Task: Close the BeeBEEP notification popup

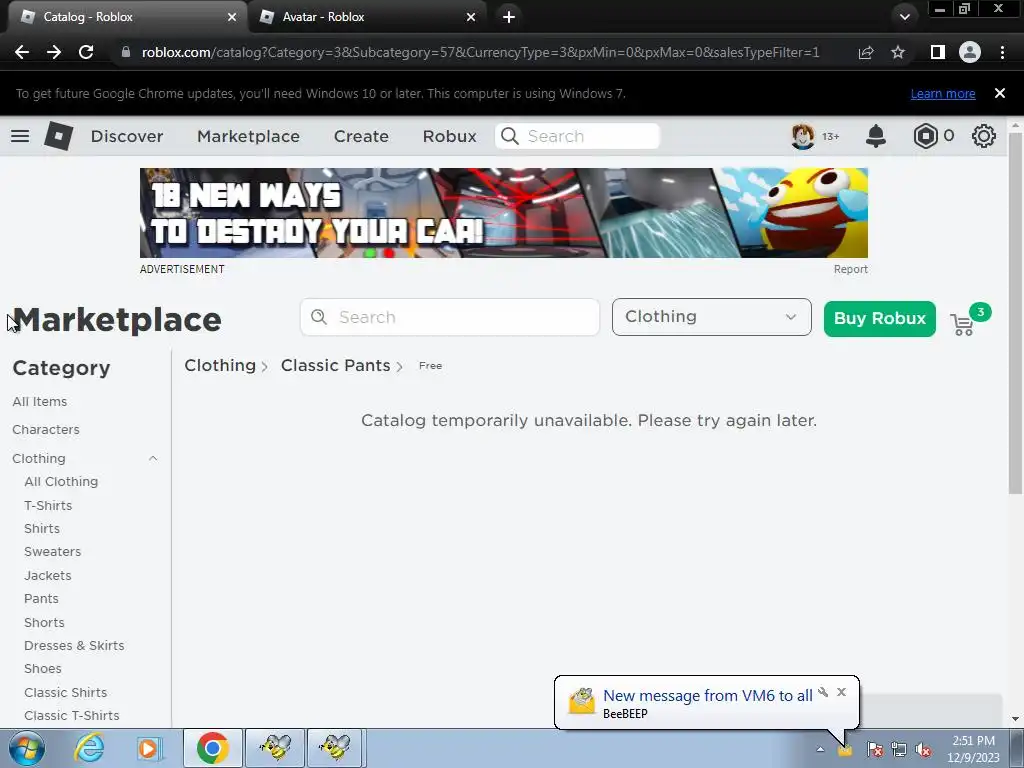Action: [841, 692]
